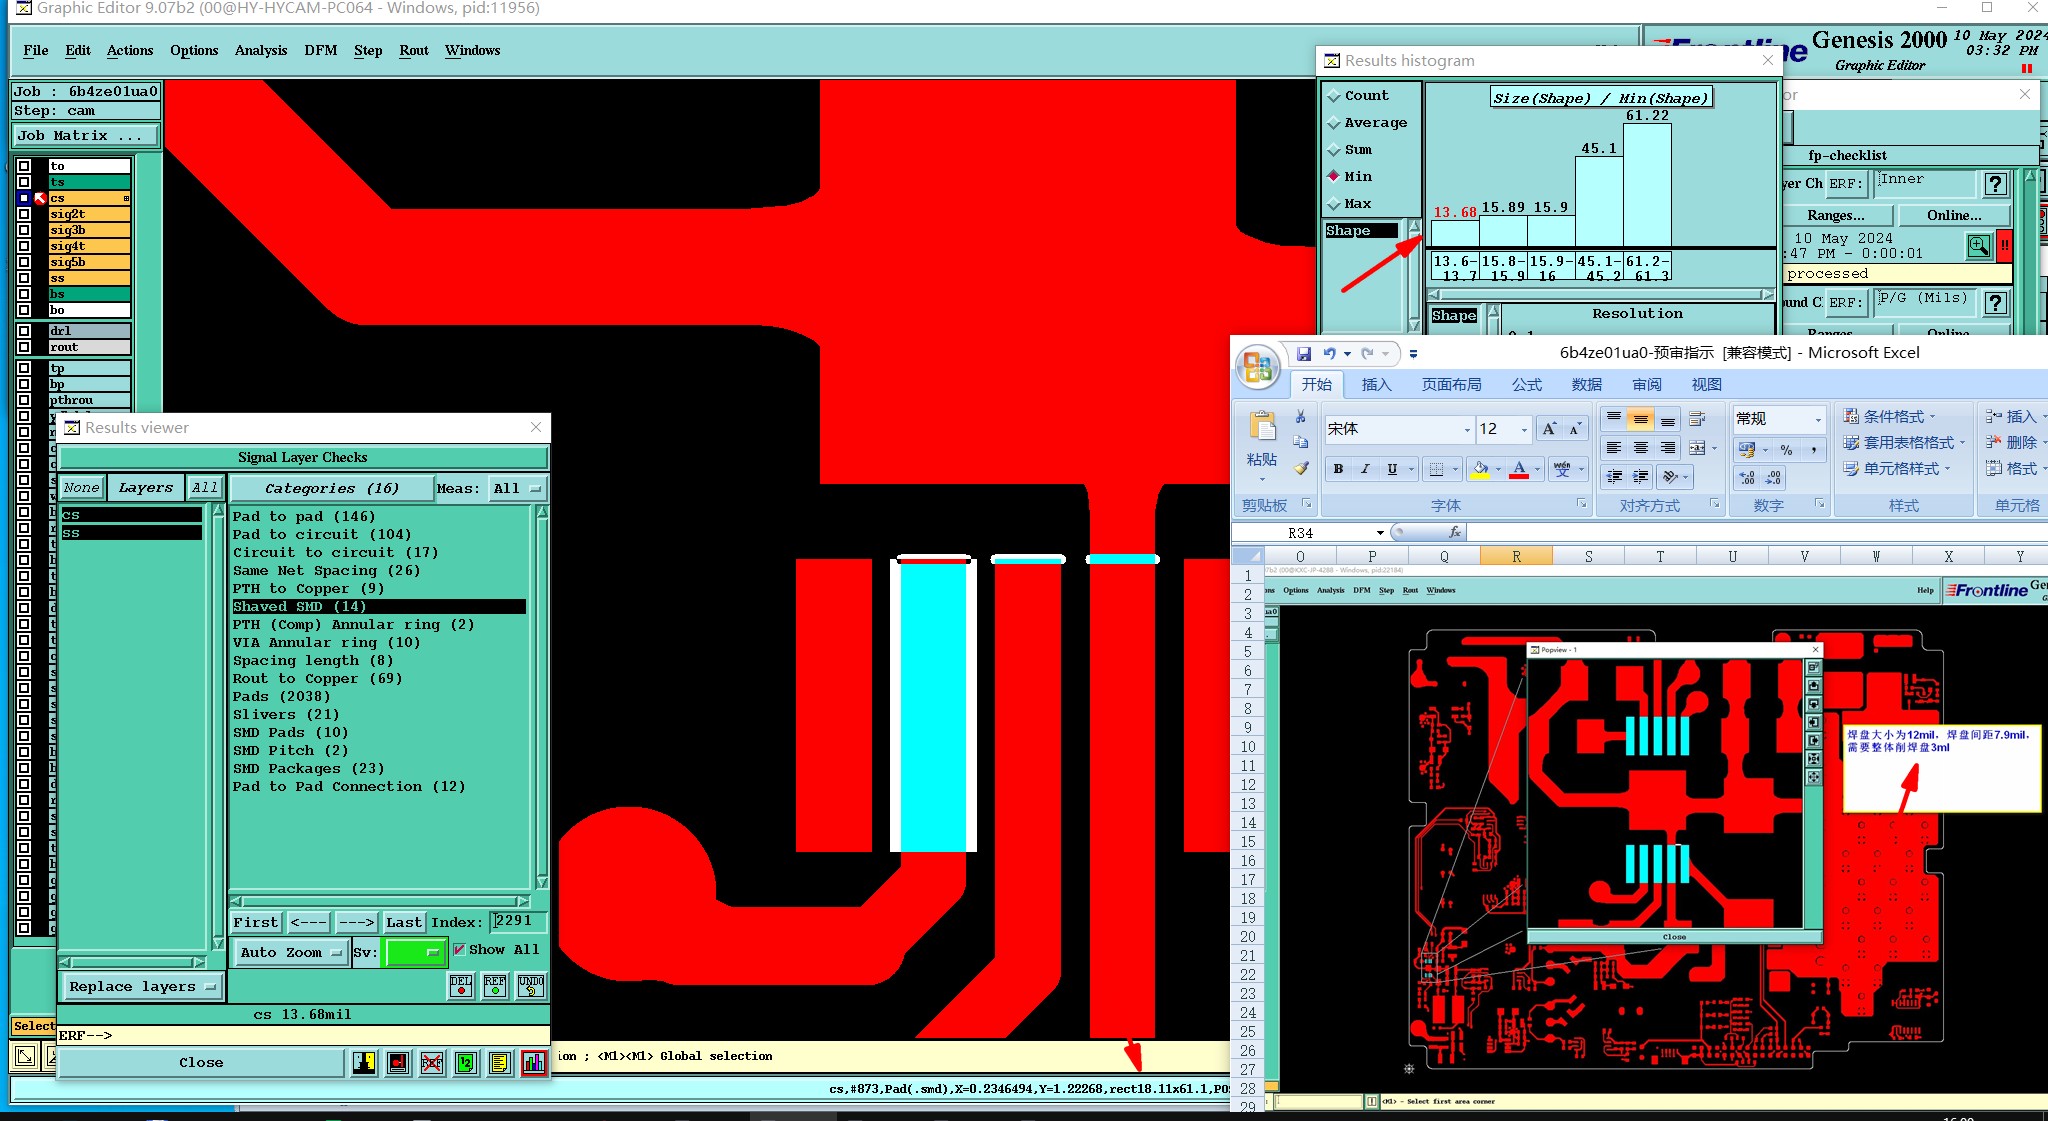2048x1121 pixels.
Task: Expand the Excel font size dropdown
Action: click(1524, 430)
